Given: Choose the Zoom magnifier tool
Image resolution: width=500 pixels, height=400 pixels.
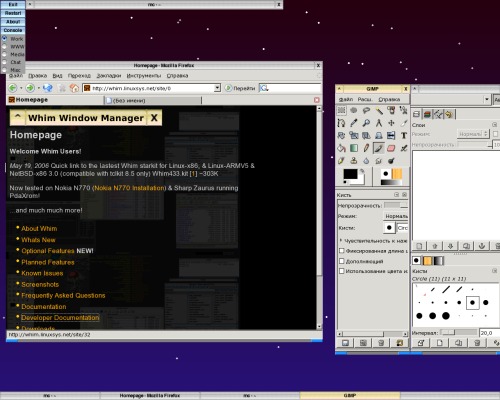Looking at the screenshot, I should [366, 123].
